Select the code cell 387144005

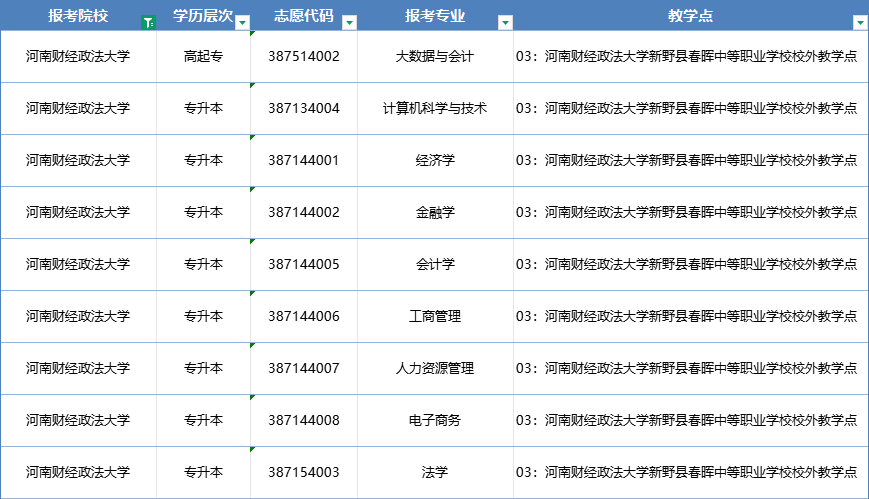pos(304,264)
